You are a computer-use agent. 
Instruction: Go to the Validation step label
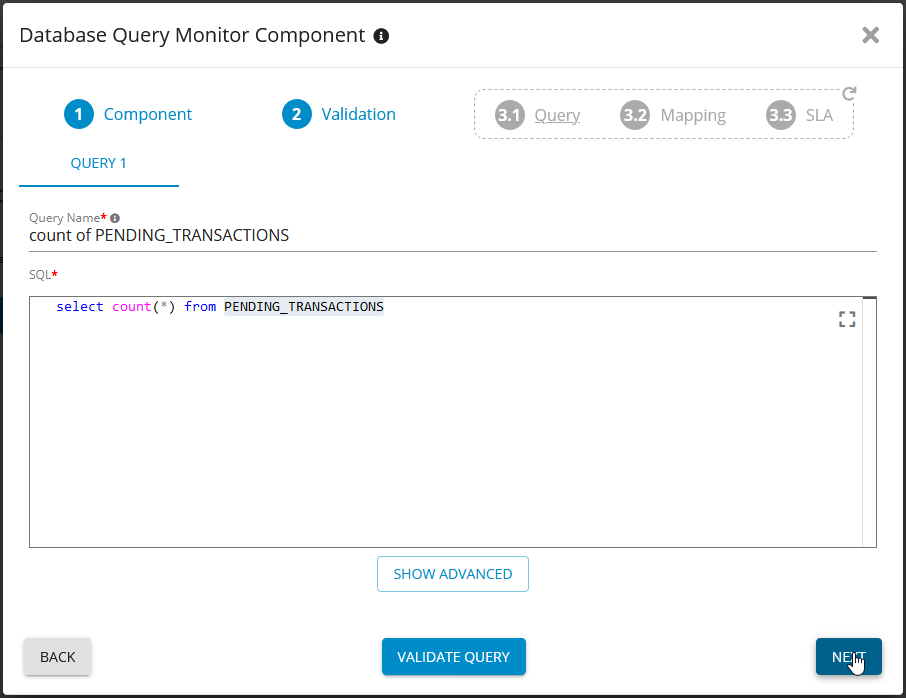[358, 114]
